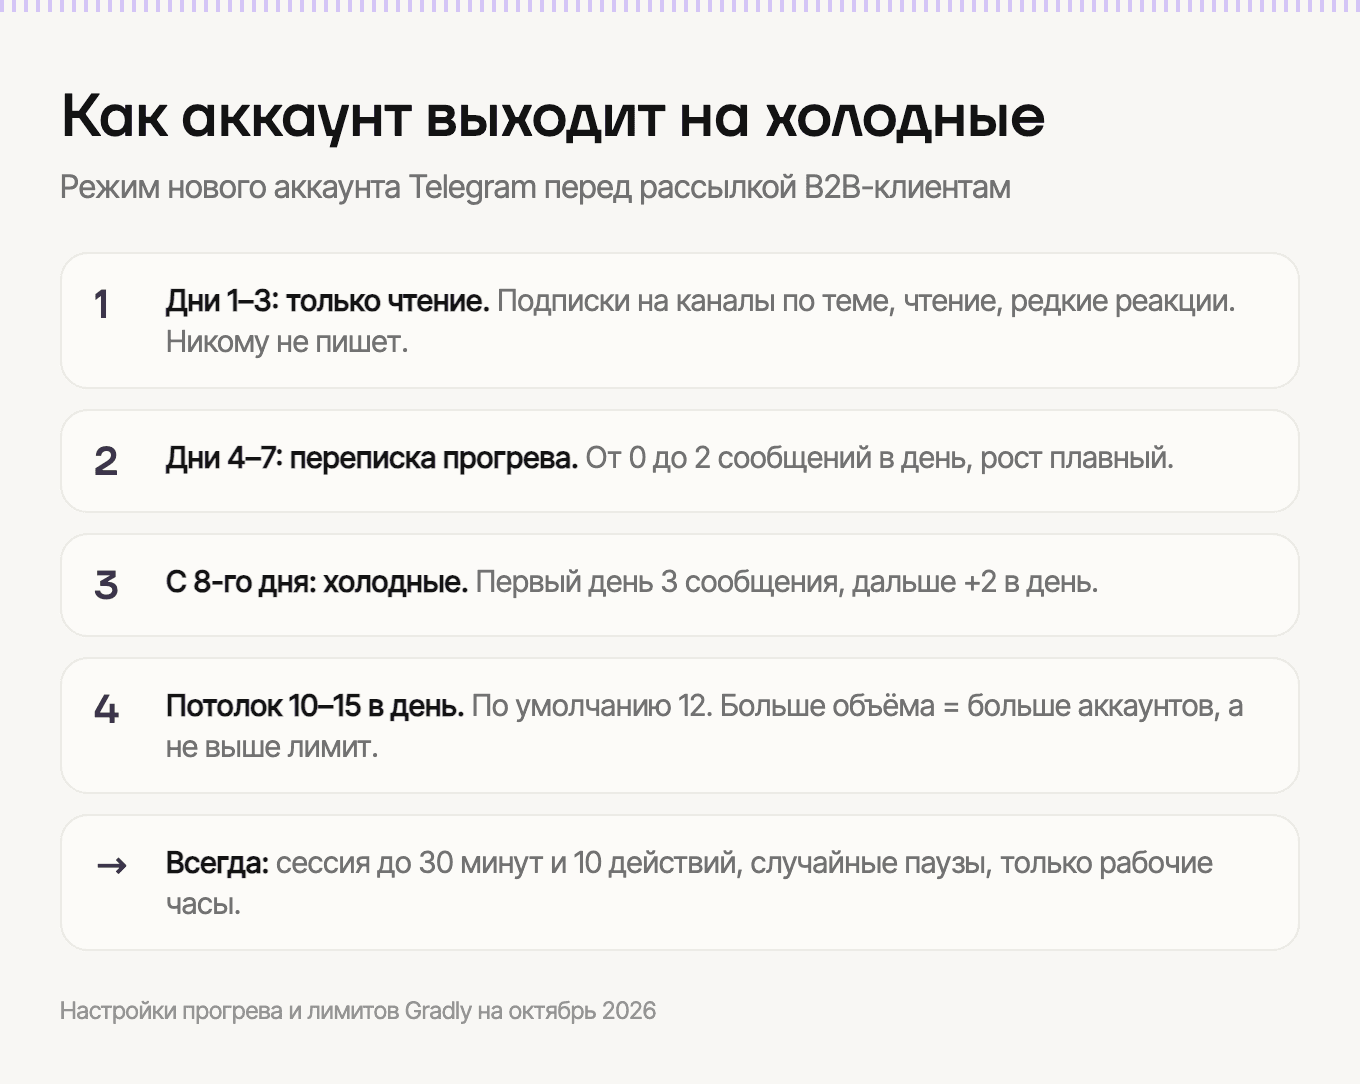Click bold text "С 8-го дня: холодные."

[x=317, y=582]
